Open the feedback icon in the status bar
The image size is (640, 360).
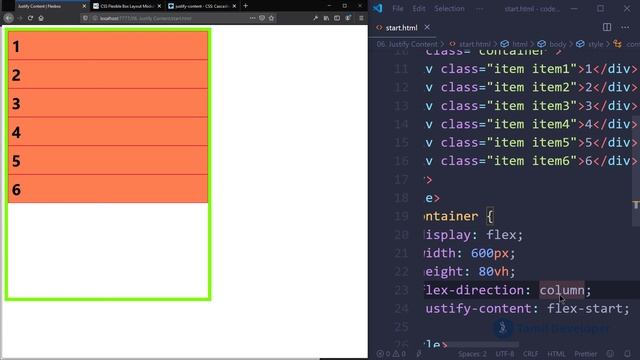coord(610,354)
